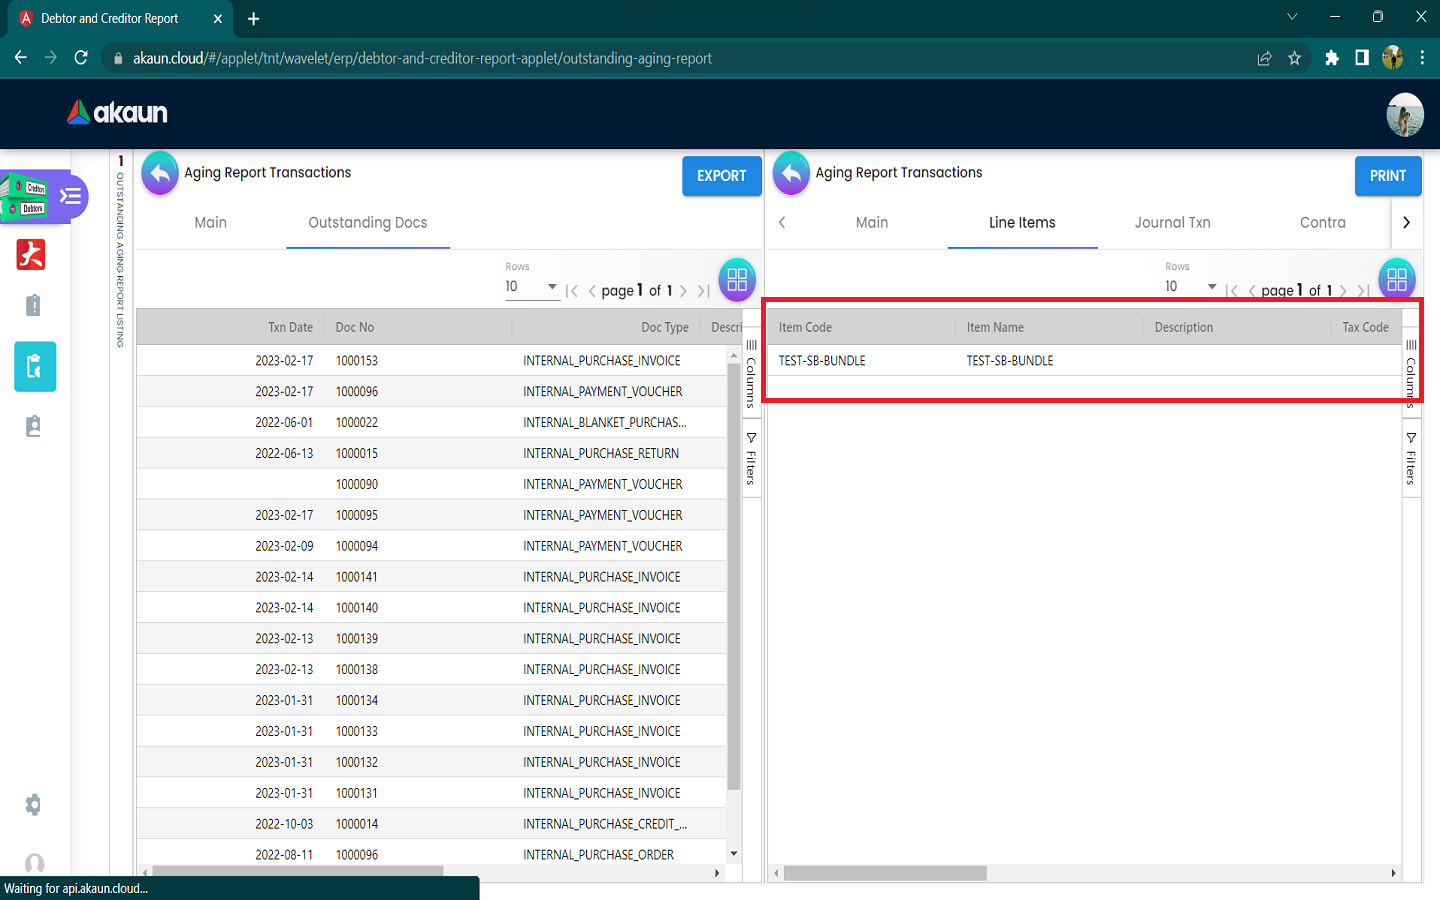Open the red PDF icon in sidebar

click(x=31, y=255)
